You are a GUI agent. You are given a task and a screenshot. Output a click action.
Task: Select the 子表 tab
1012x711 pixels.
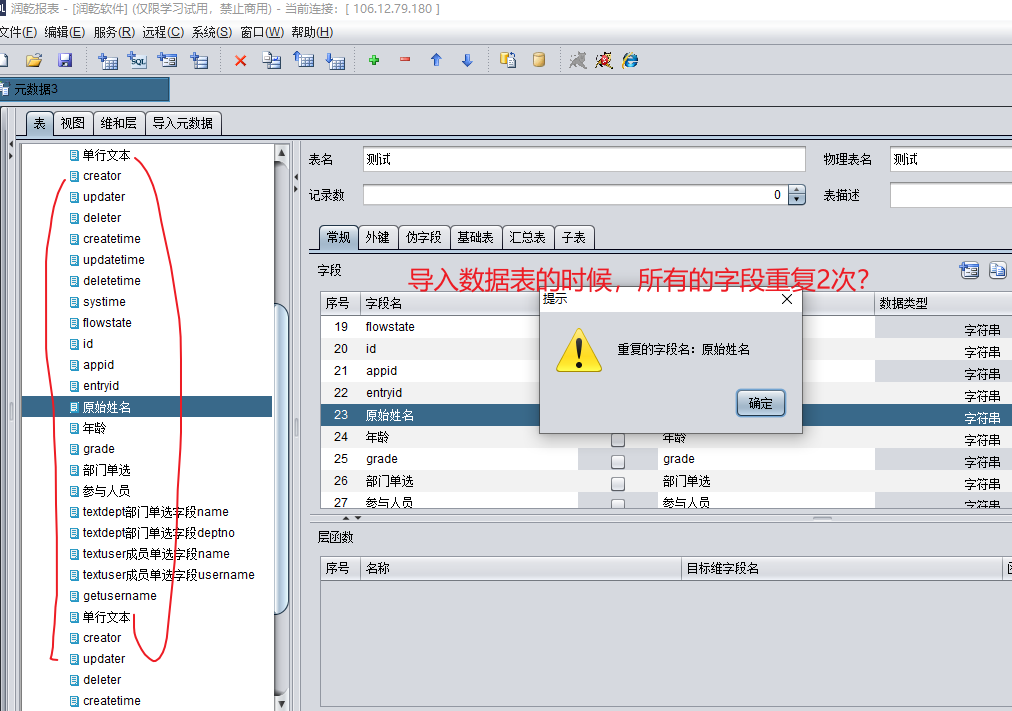(x=574, y=237)
